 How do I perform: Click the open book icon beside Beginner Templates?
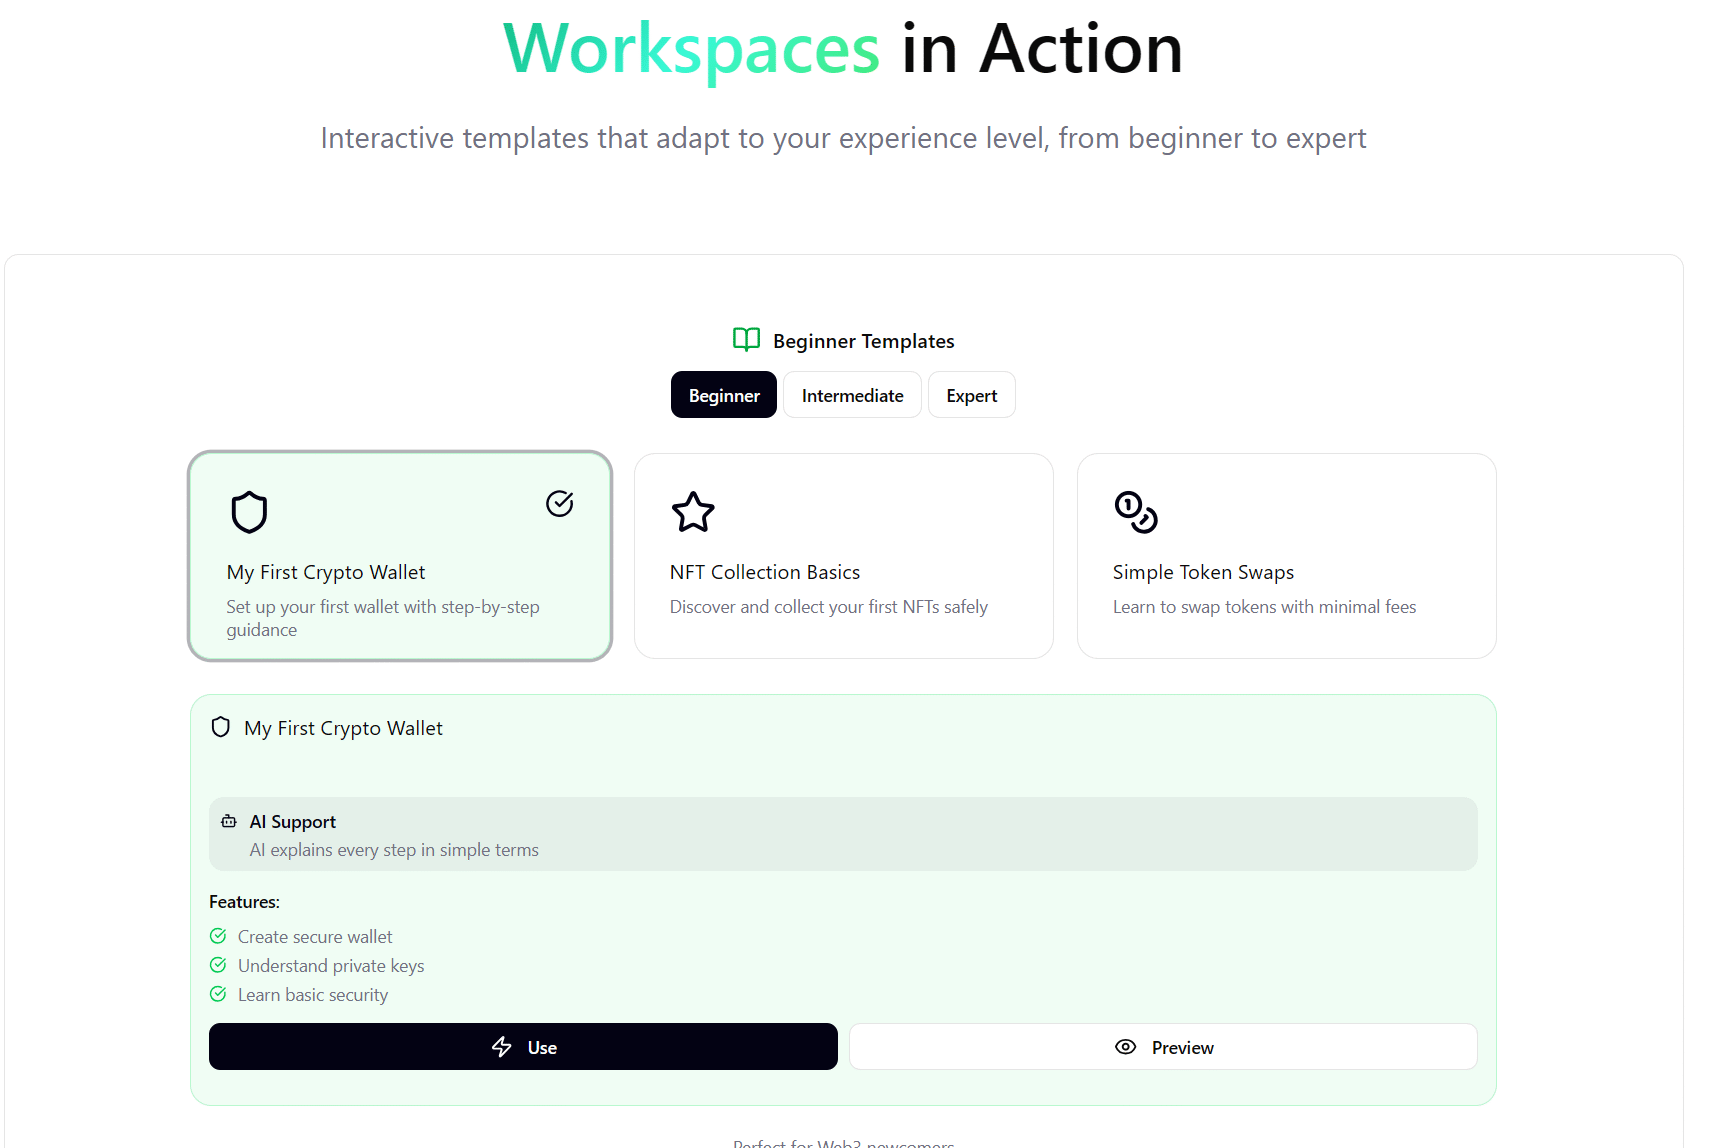point(746,340)
